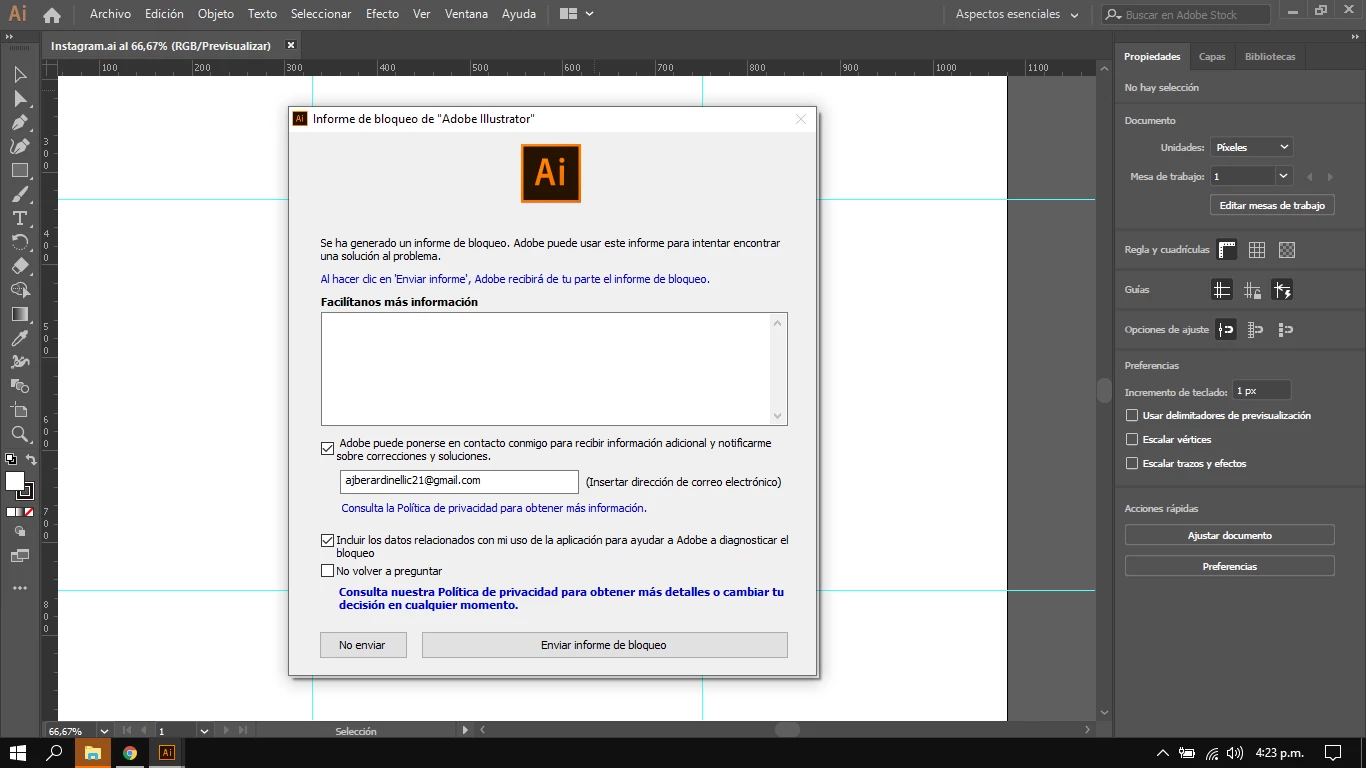Swap fill and stroke colors
Viewport: 1366px width, 768px height.
31,461
